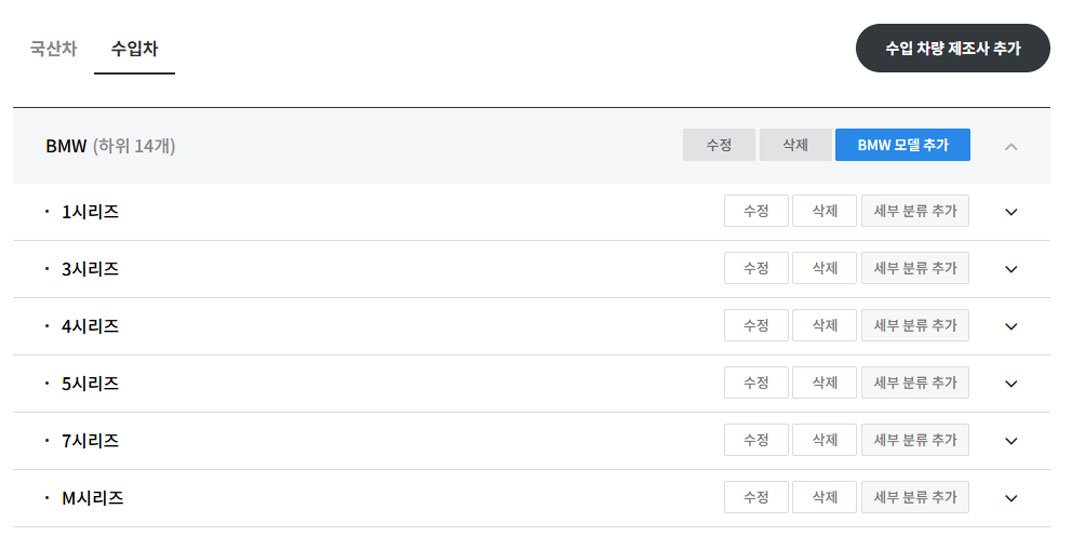Viewport: 1072px width, 535px height.
Task: Add 세부 분류 to 4시리즈
Action: coord(915,325)
